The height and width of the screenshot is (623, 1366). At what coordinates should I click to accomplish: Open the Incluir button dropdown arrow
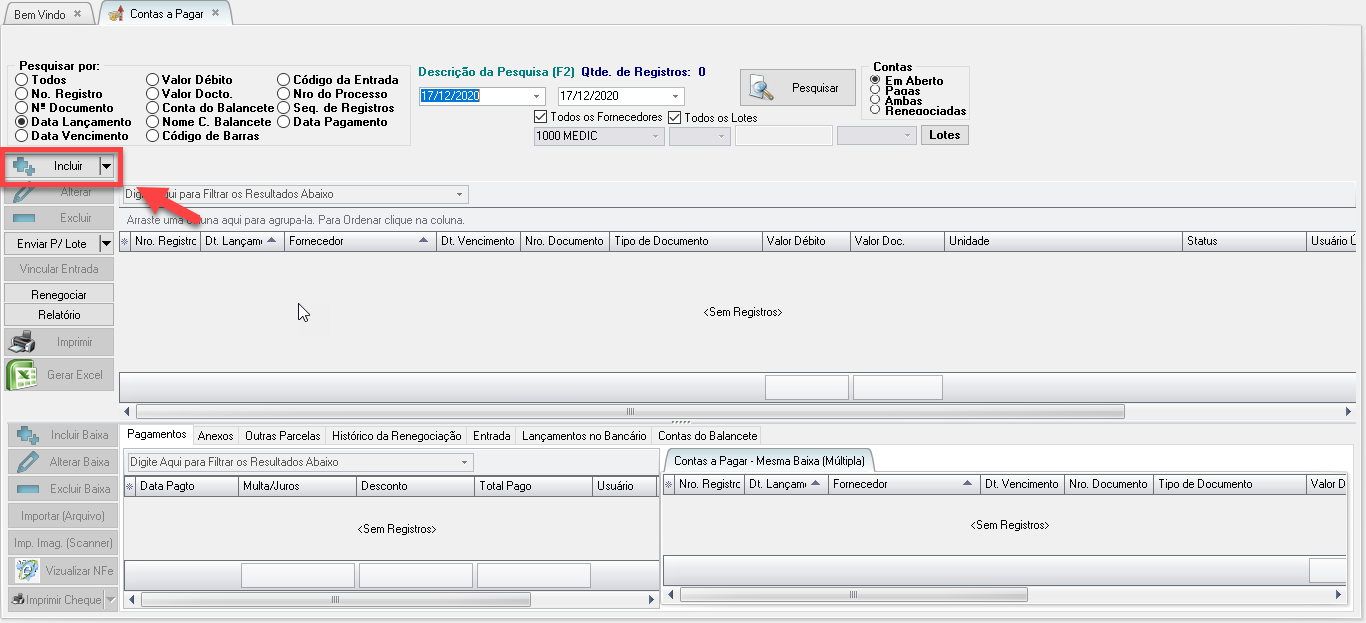click(106, 166)
